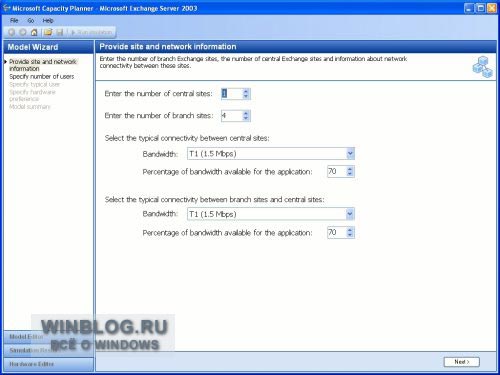Screen dimensions: 500x375
Task: Increase central sites bandwidth percentage
Action: point(350,169)
